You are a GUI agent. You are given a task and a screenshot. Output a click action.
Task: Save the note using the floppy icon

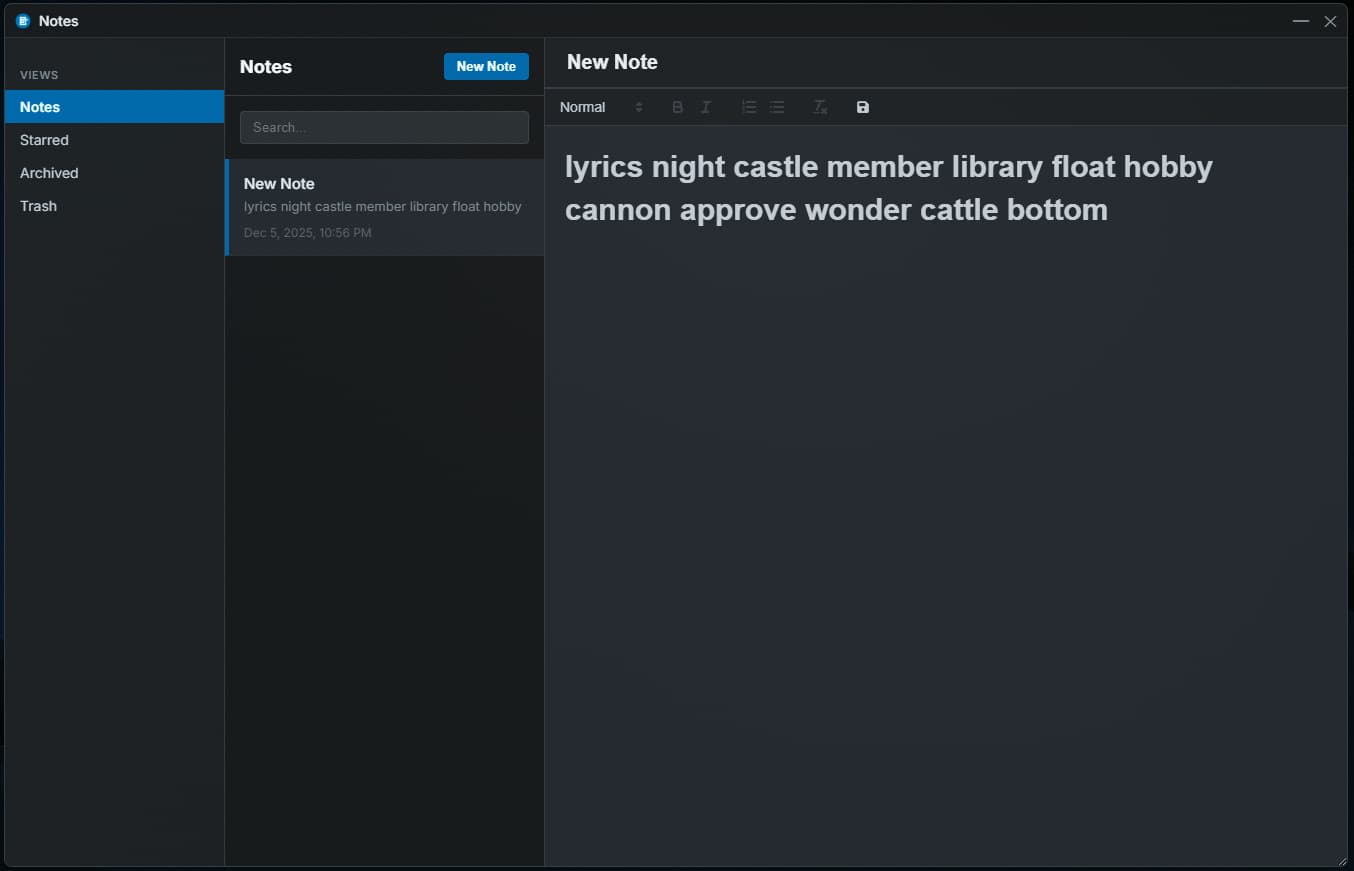point(863,107)
